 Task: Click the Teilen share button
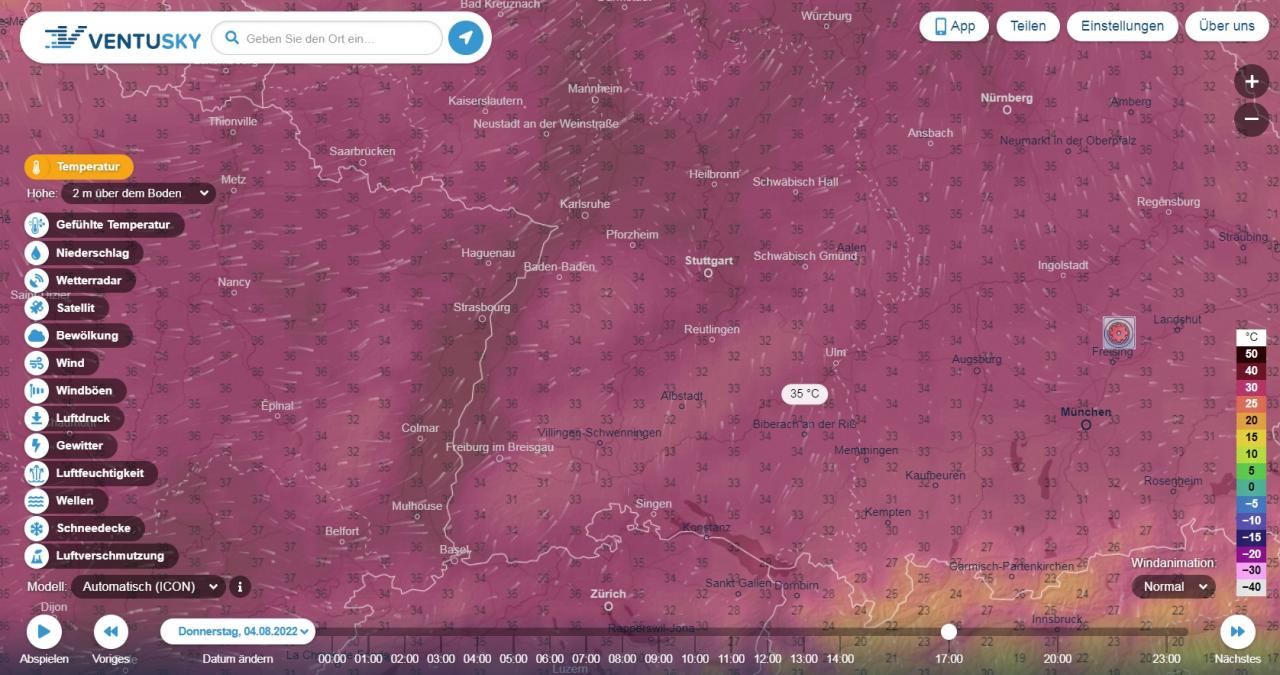click(1027, 26)
